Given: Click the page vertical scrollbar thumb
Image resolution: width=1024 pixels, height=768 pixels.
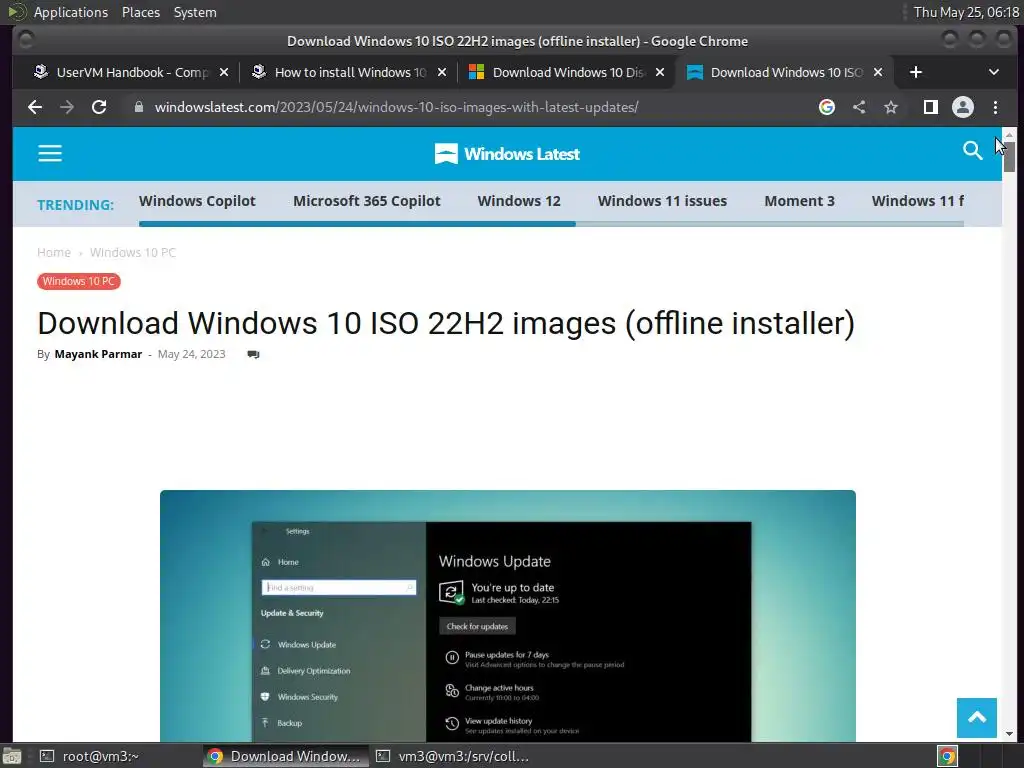Looking at the screenshot, I should 1009,155.
